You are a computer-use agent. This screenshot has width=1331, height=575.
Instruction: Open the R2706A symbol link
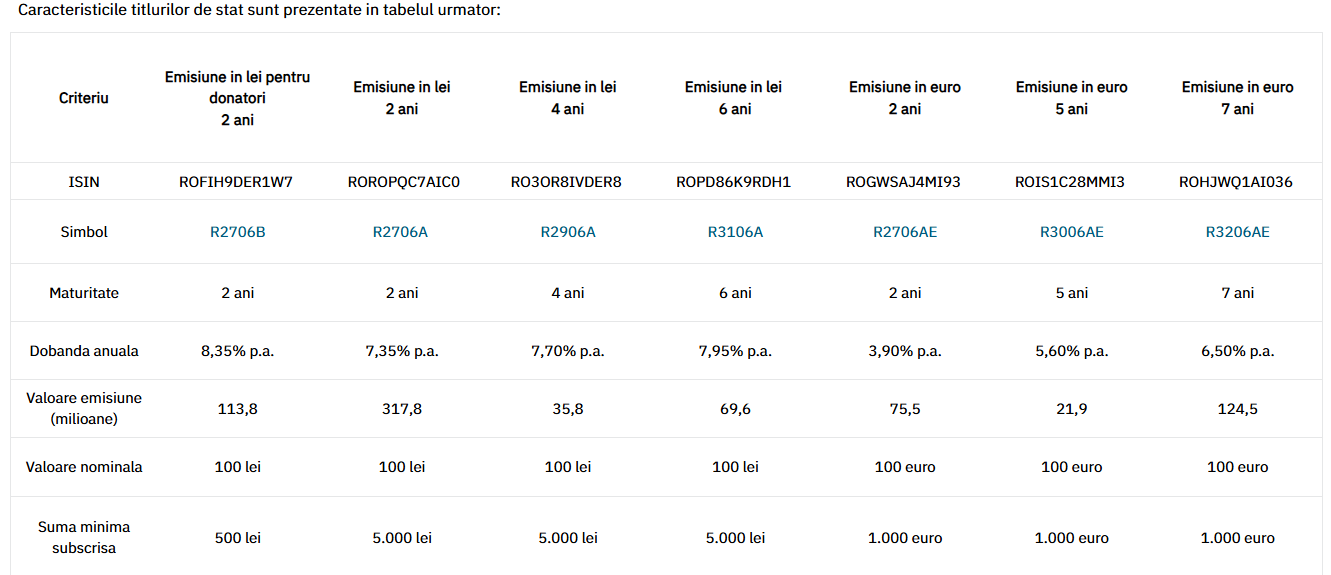[401, 232]
